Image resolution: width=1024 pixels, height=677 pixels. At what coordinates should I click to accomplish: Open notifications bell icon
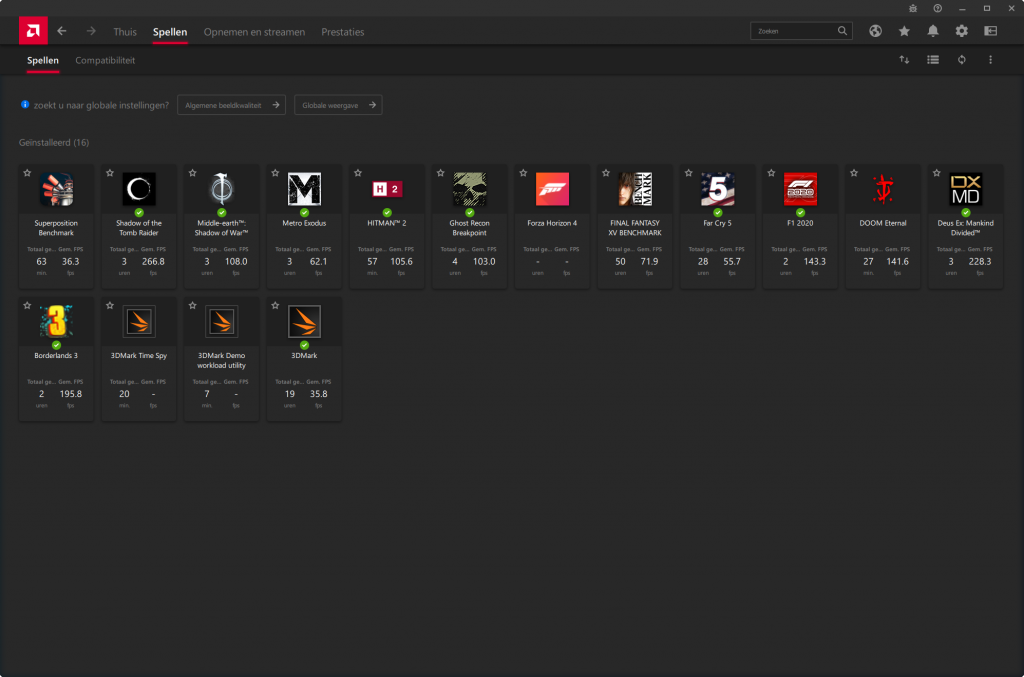click(x=933, y=31)
